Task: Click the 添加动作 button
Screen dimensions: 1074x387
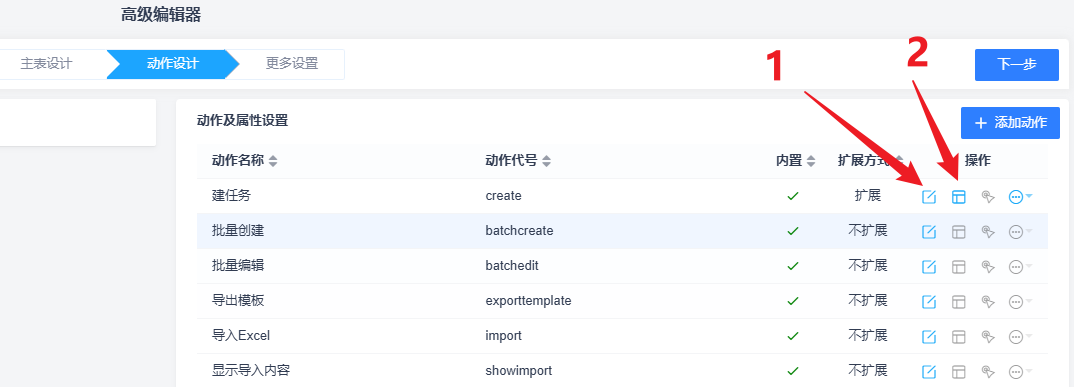Action: tap(1010, 123)
